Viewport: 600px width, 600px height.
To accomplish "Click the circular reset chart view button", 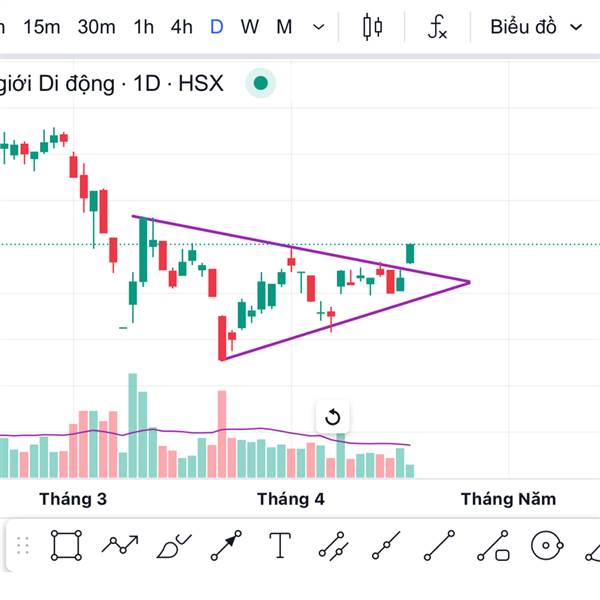I will point(333,418).
